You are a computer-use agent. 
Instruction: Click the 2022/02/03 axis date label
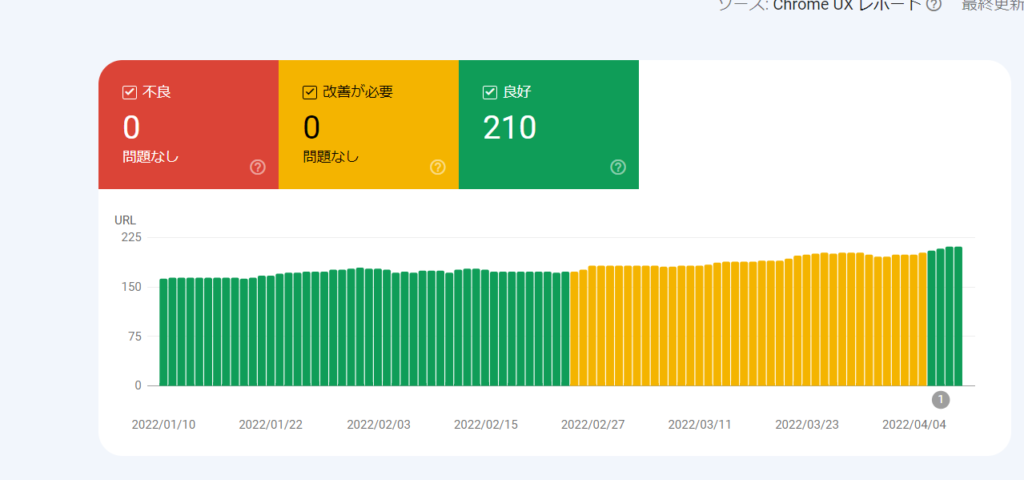click(378, 424)
